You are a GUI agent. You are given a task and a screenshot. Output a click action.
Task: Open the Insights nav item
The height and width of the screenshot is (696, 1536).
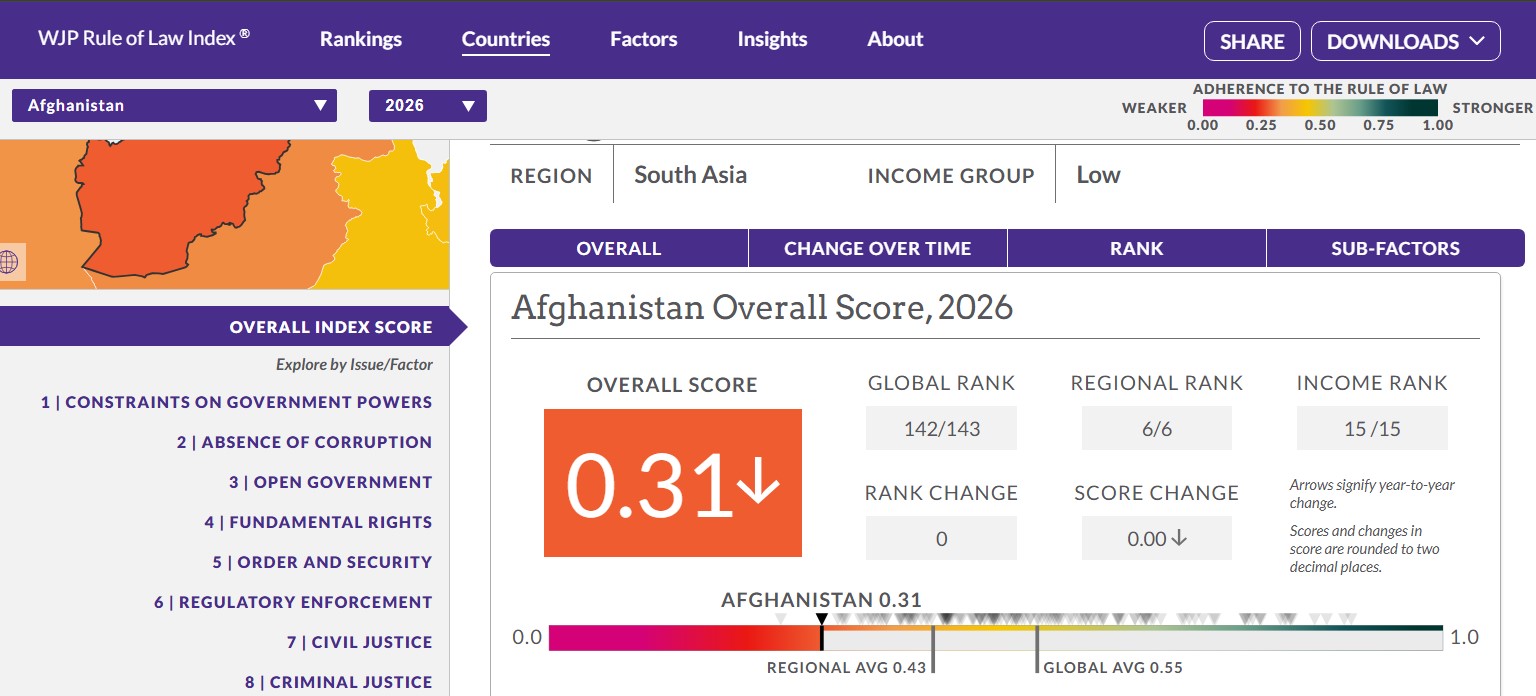coord(772,39)
